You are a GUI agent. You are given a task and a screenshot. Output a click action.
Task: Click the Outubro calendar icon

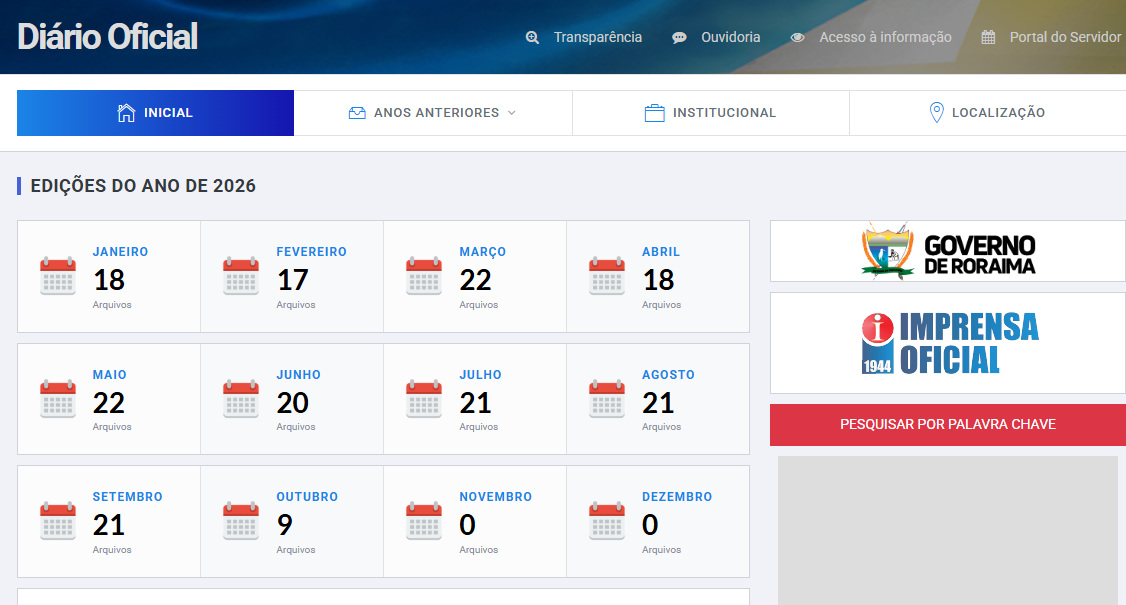(x=241, y=521)
